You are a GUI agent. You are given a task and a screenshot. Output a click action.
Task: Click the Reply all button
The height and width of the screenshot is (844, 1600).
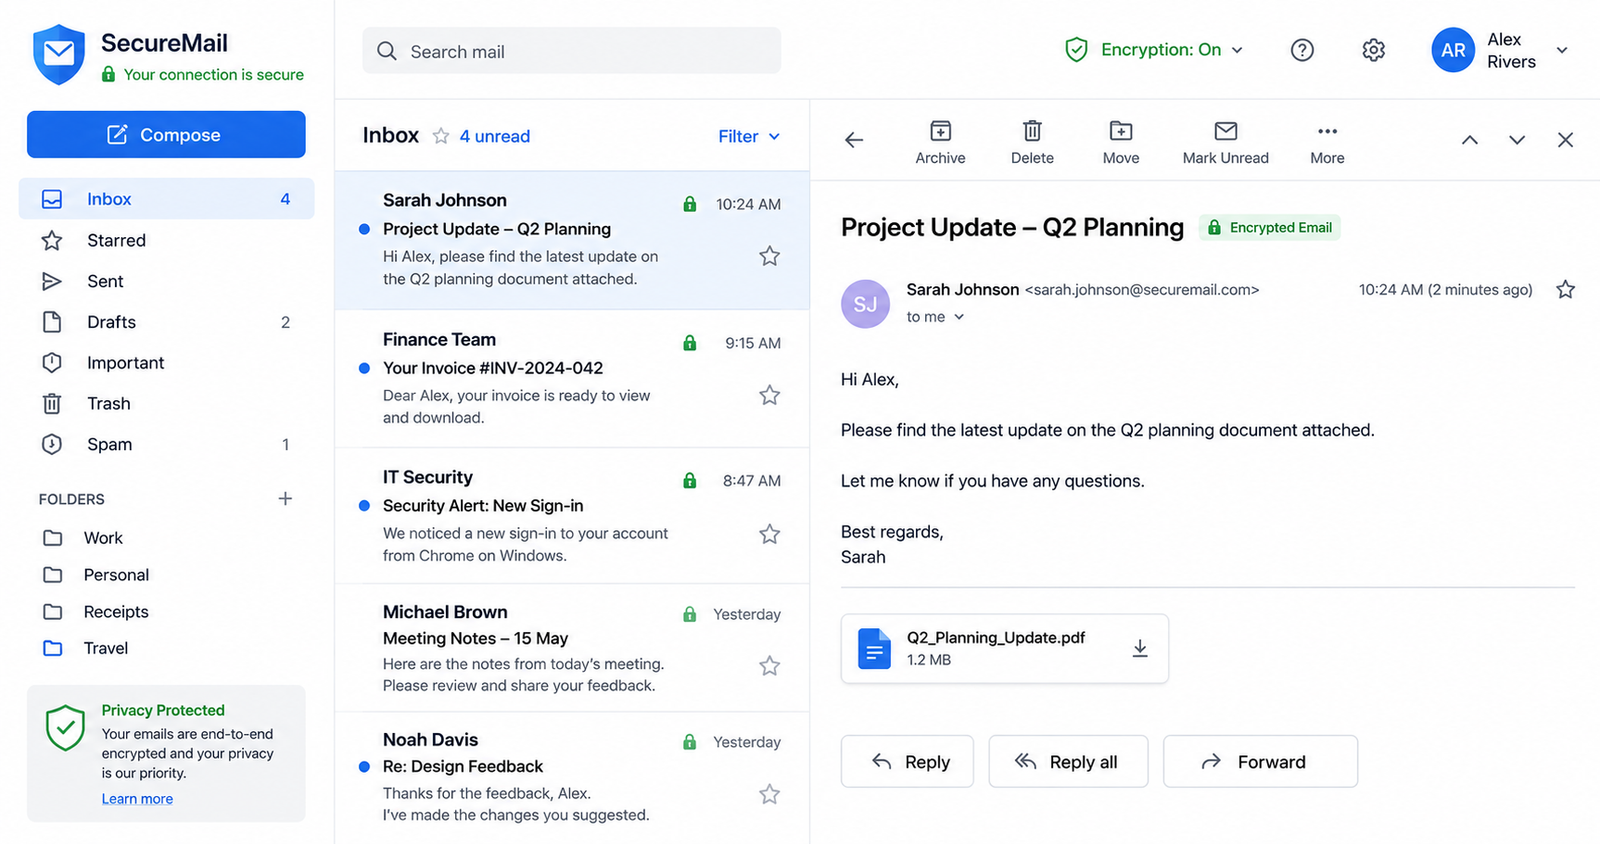[x=1068, y=762]
